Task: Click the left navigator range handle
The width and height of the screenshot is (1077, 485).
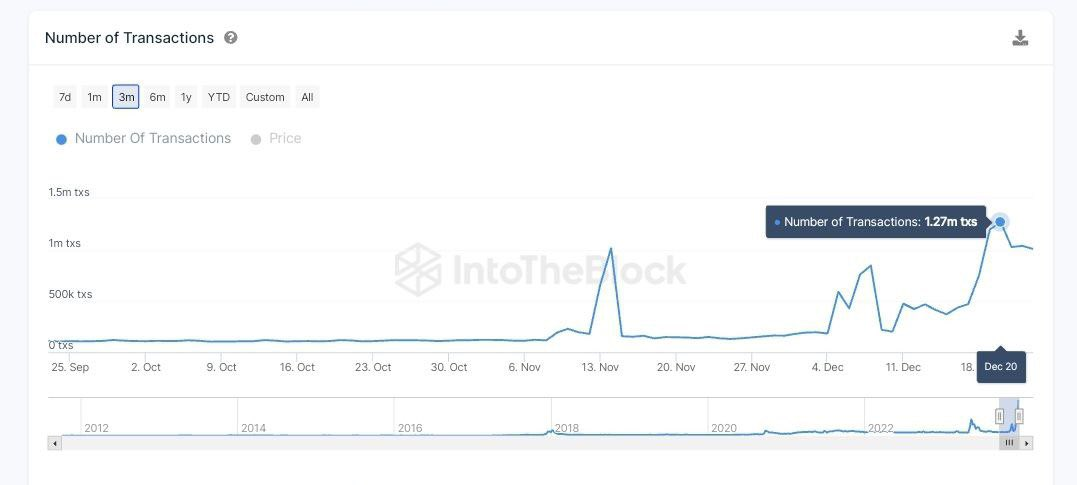Action: click(999, 416)
